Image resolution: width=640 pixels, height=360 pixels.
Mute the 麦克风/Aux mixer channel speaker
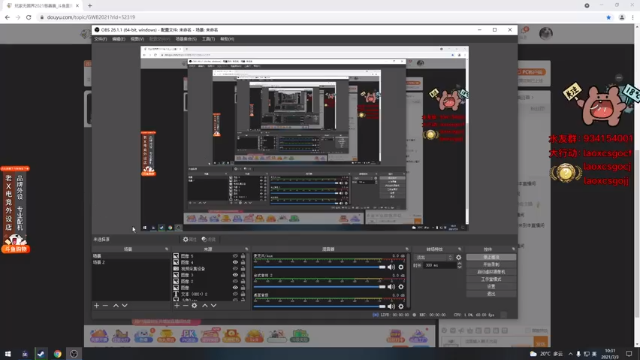click(x=391, y=267)
